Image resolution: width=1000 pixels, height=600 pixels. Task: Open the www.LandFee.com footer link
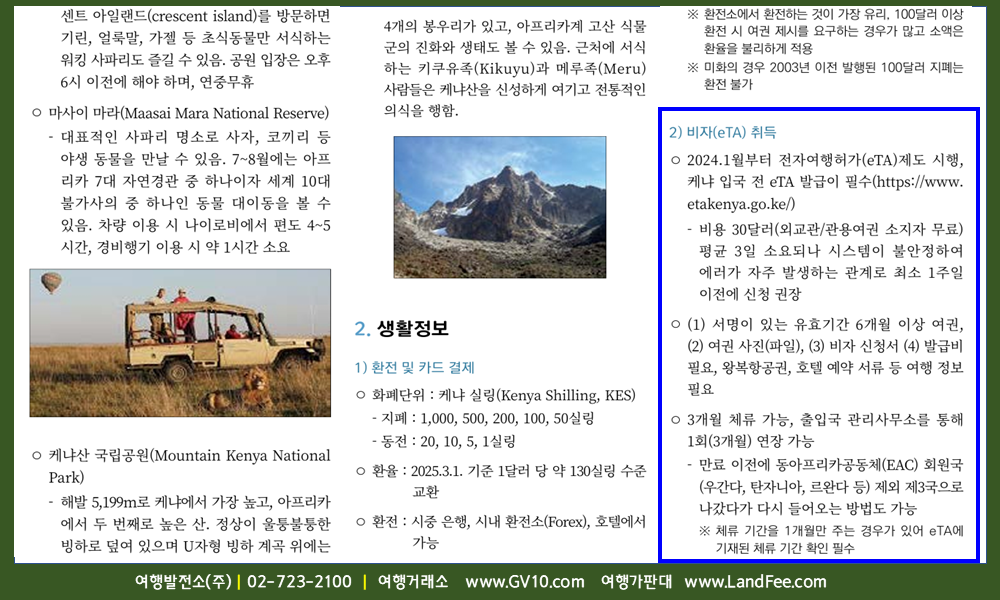pyautogui.click(x=755, y=582)
